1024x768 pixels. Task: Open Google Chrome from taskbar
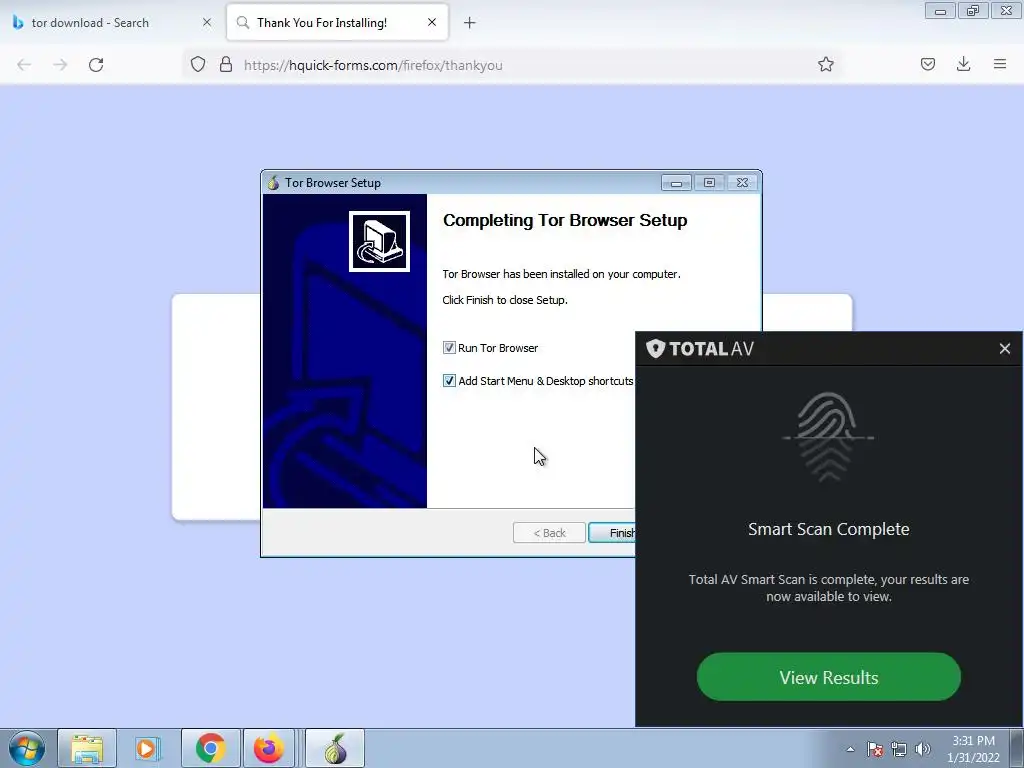click(210, 748)
